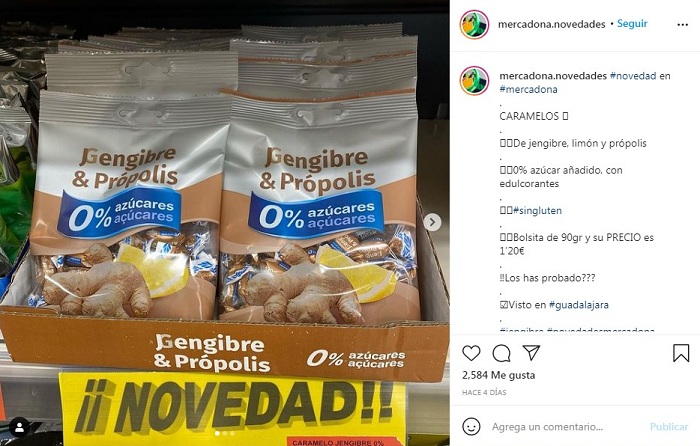Screen dimensions: 700x446
Task: View the 2,584 Me gusta likes list
Action: pyautogui.click(x=498, y=375)
